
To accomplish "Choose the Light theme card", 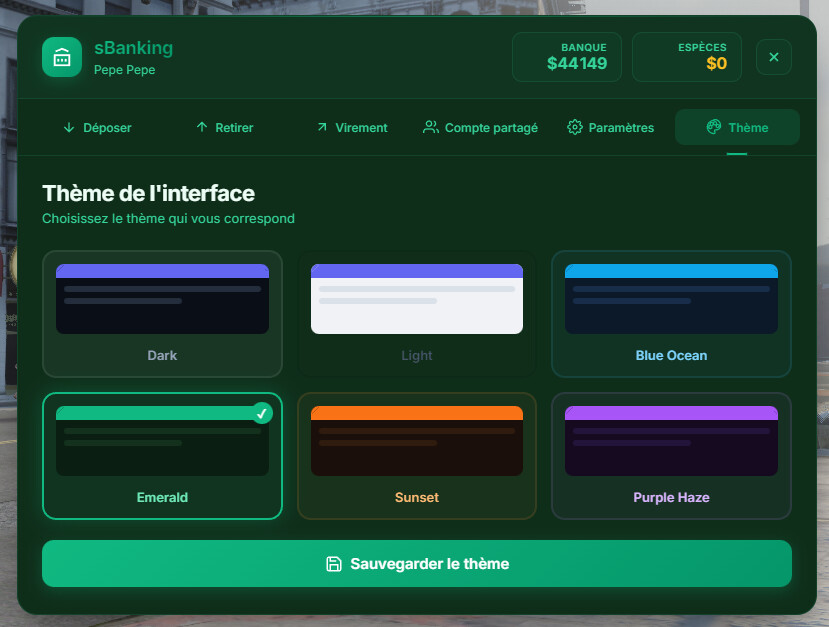I will 417,314.
